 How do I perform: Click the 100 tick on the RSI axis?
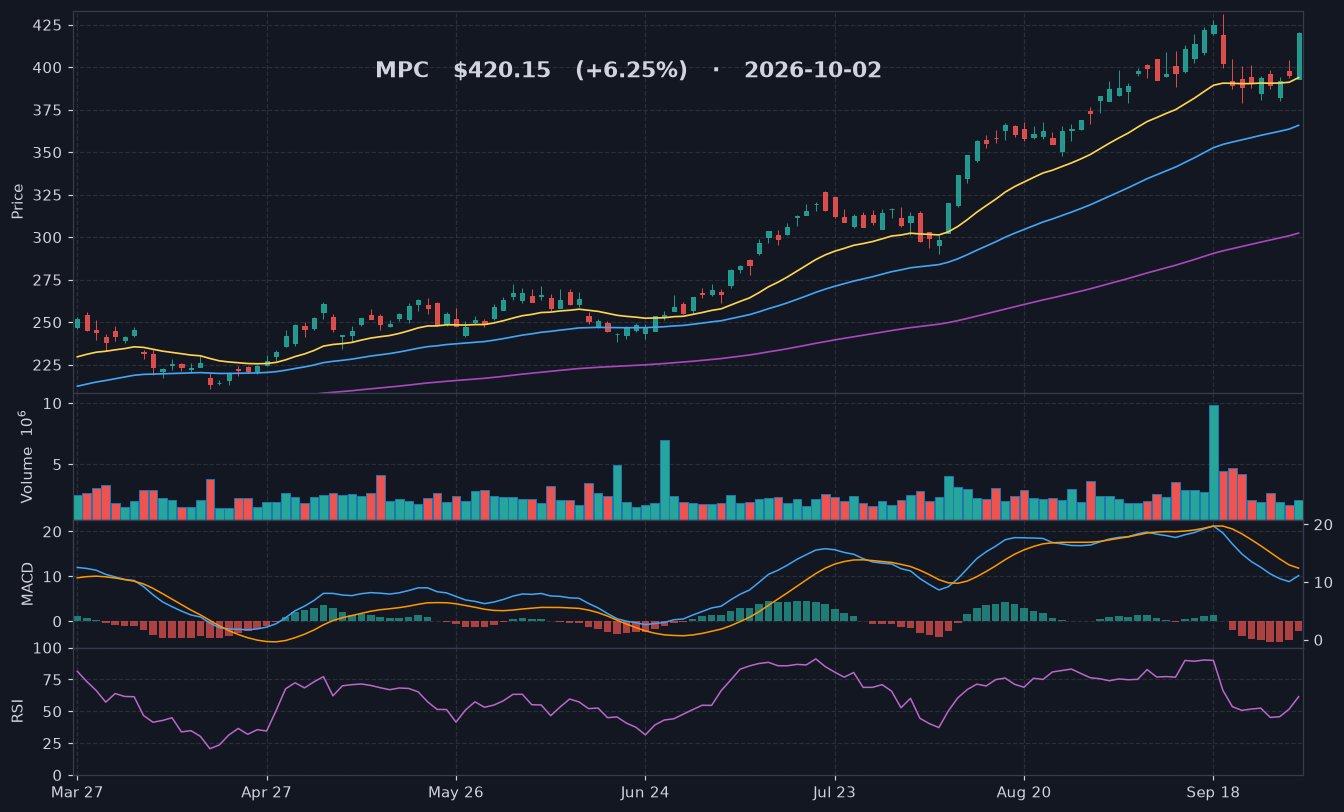(x=49, y=648)
